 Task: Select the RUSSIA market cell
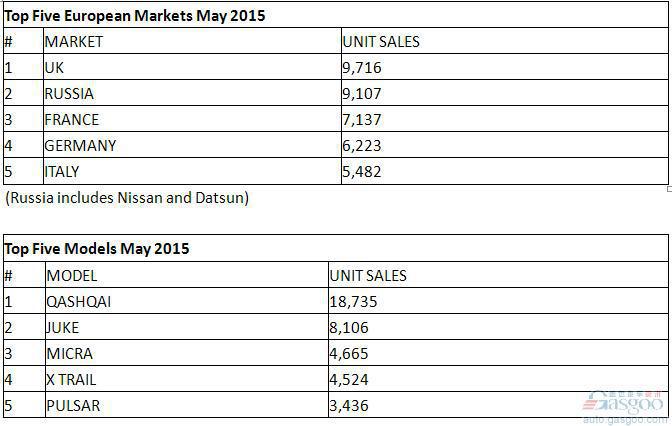click(192, 93)
